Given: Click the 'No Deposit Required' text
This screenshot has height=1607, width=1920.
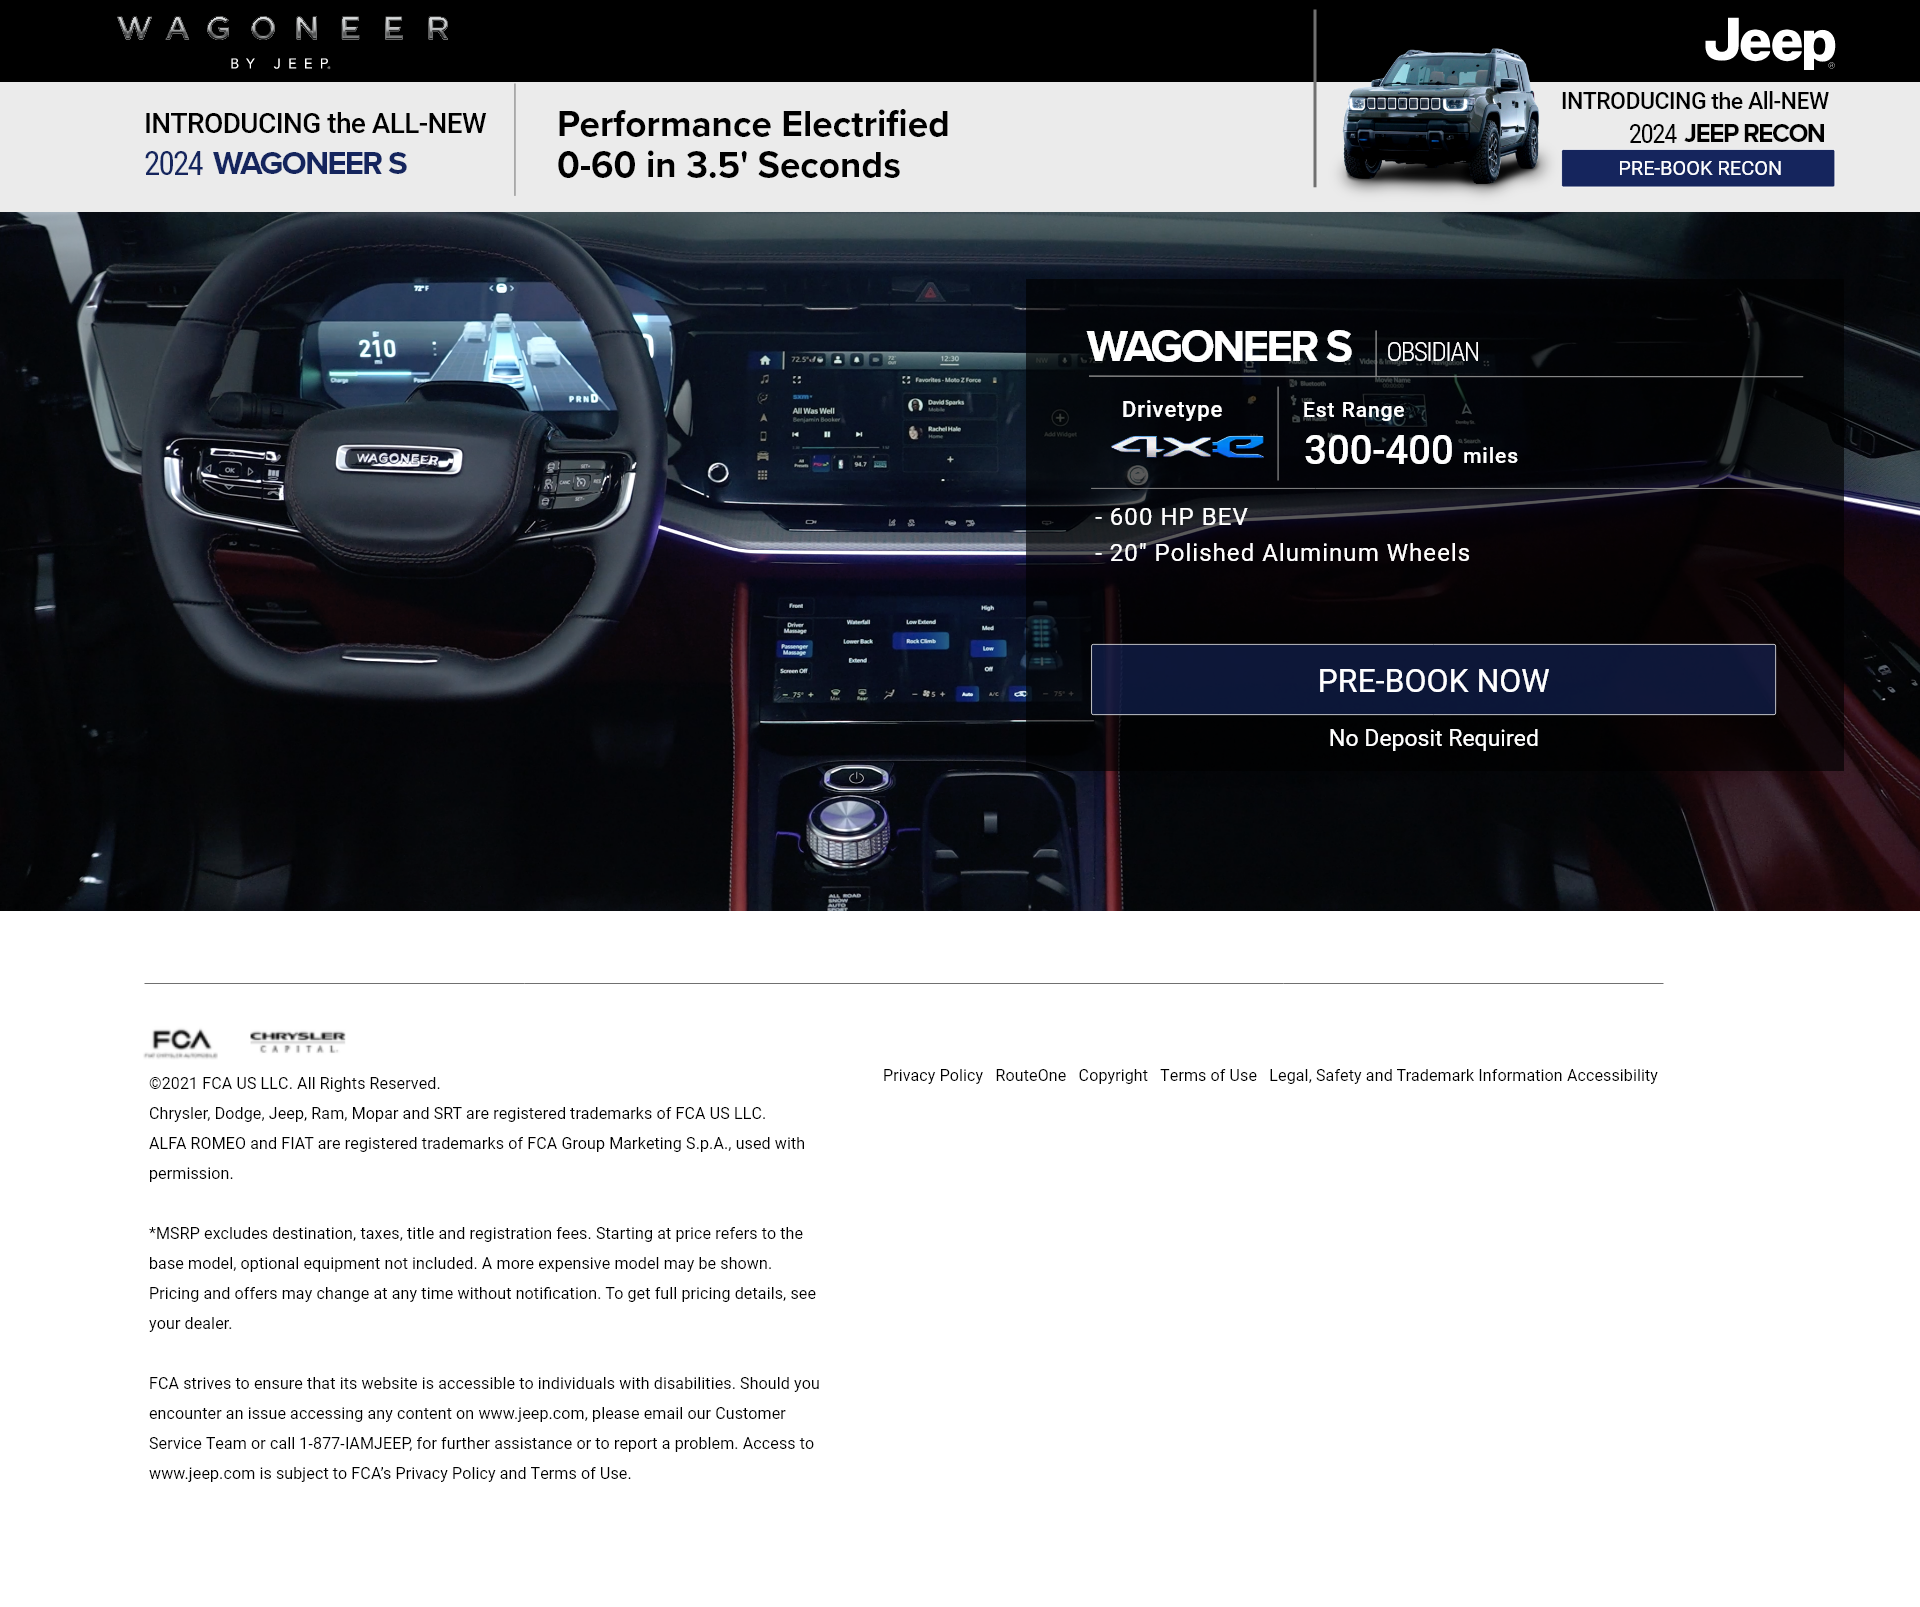Looking at the screenshot, I should tap(1433, 738).
